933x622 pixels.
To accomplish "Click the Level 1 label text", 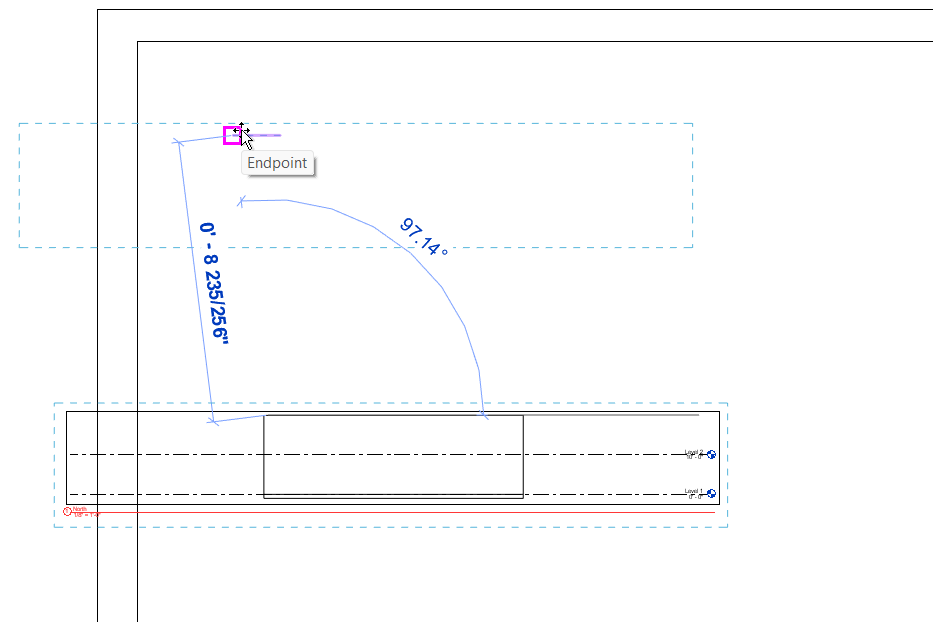I will click(693, 491).
